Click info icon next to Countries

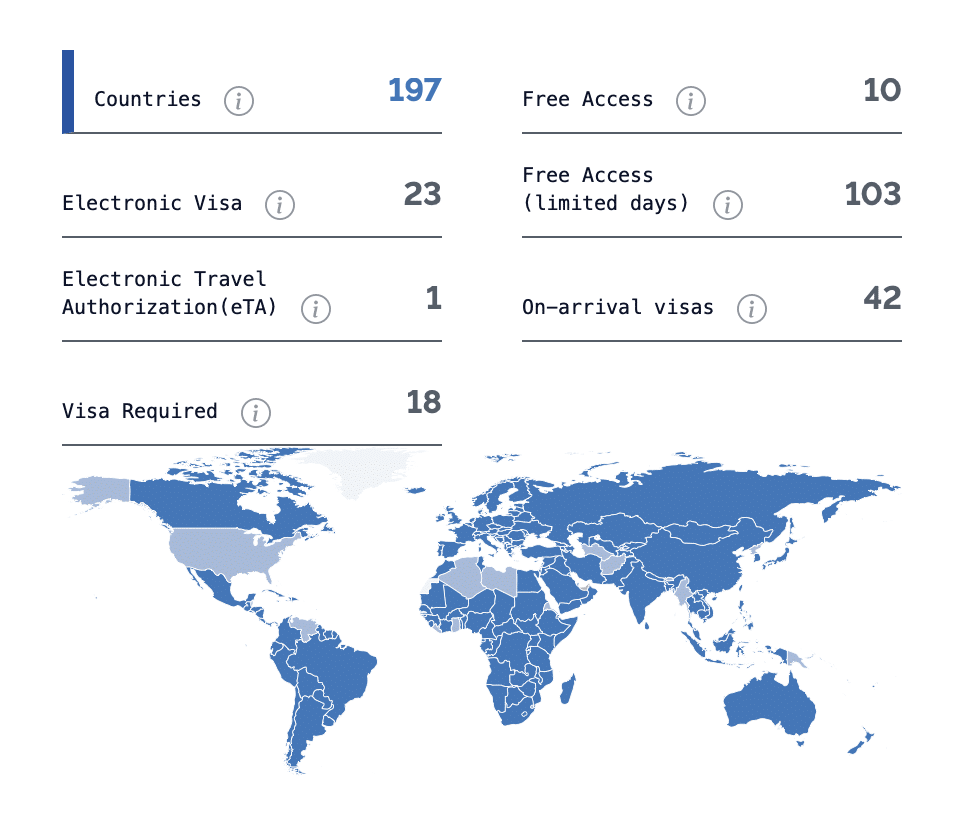[x=239, y=101]
